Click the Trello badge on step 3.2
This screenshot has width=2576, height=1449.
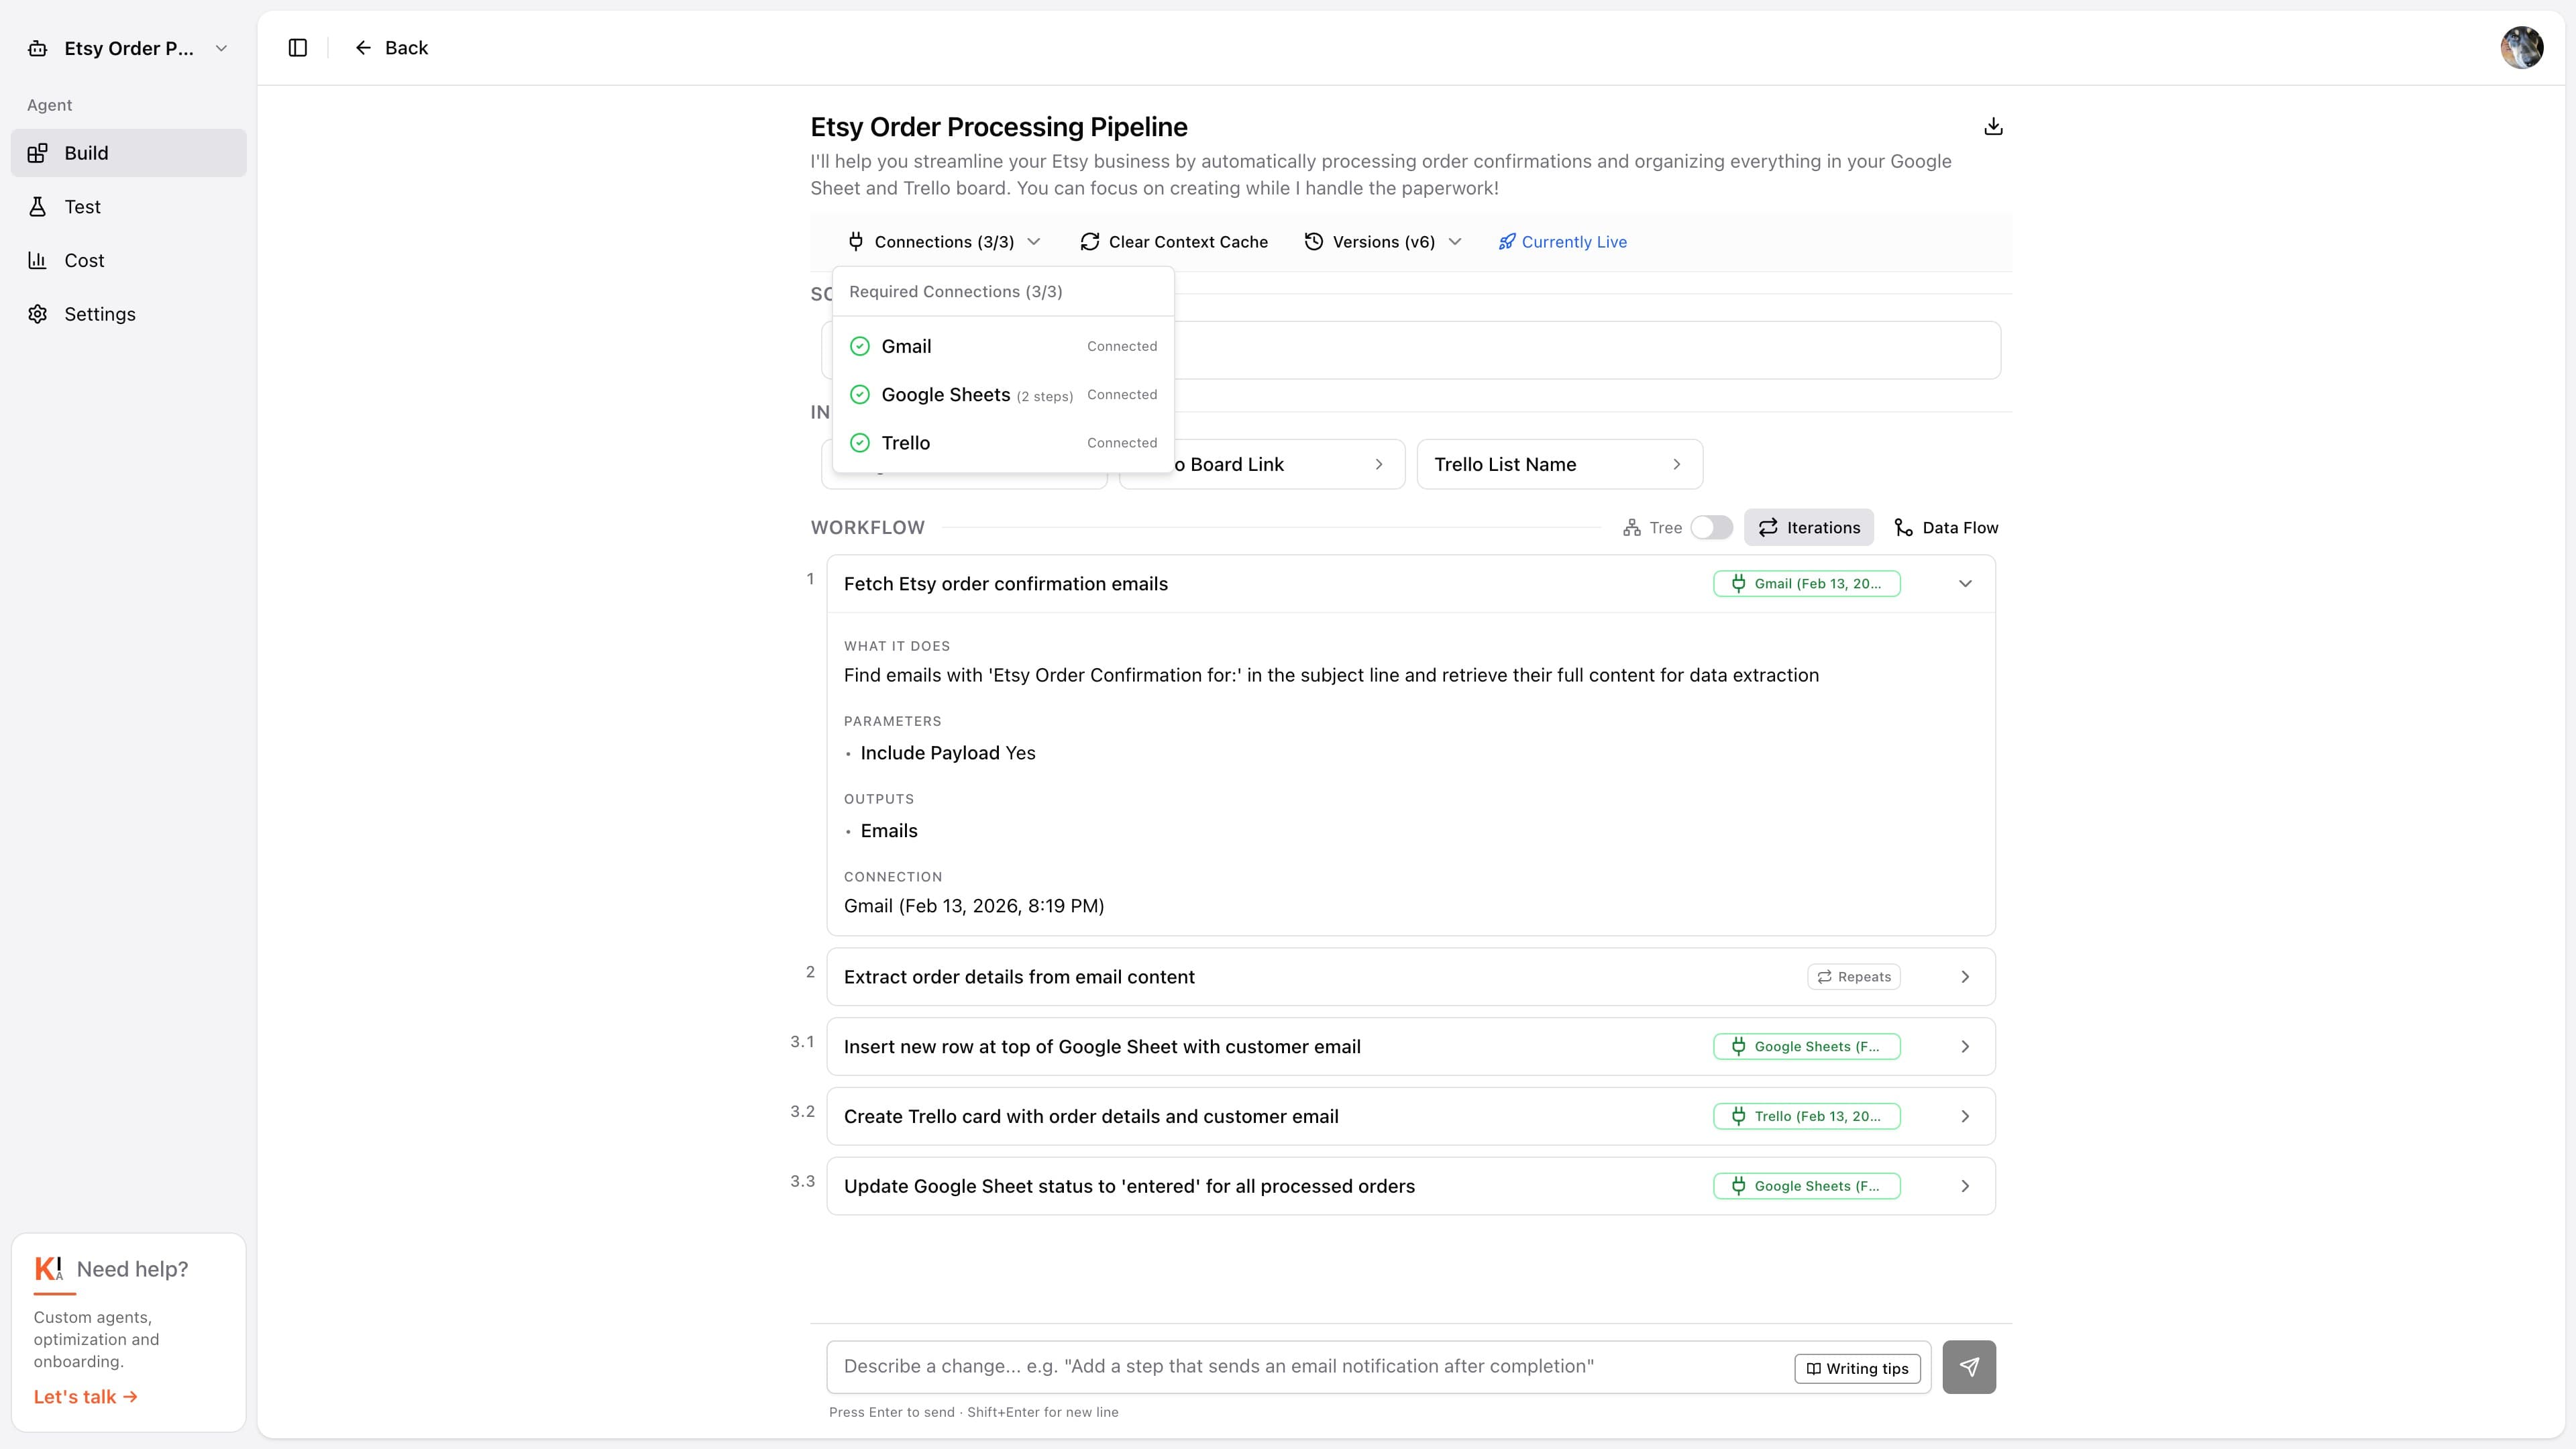pos(1806,1116)
